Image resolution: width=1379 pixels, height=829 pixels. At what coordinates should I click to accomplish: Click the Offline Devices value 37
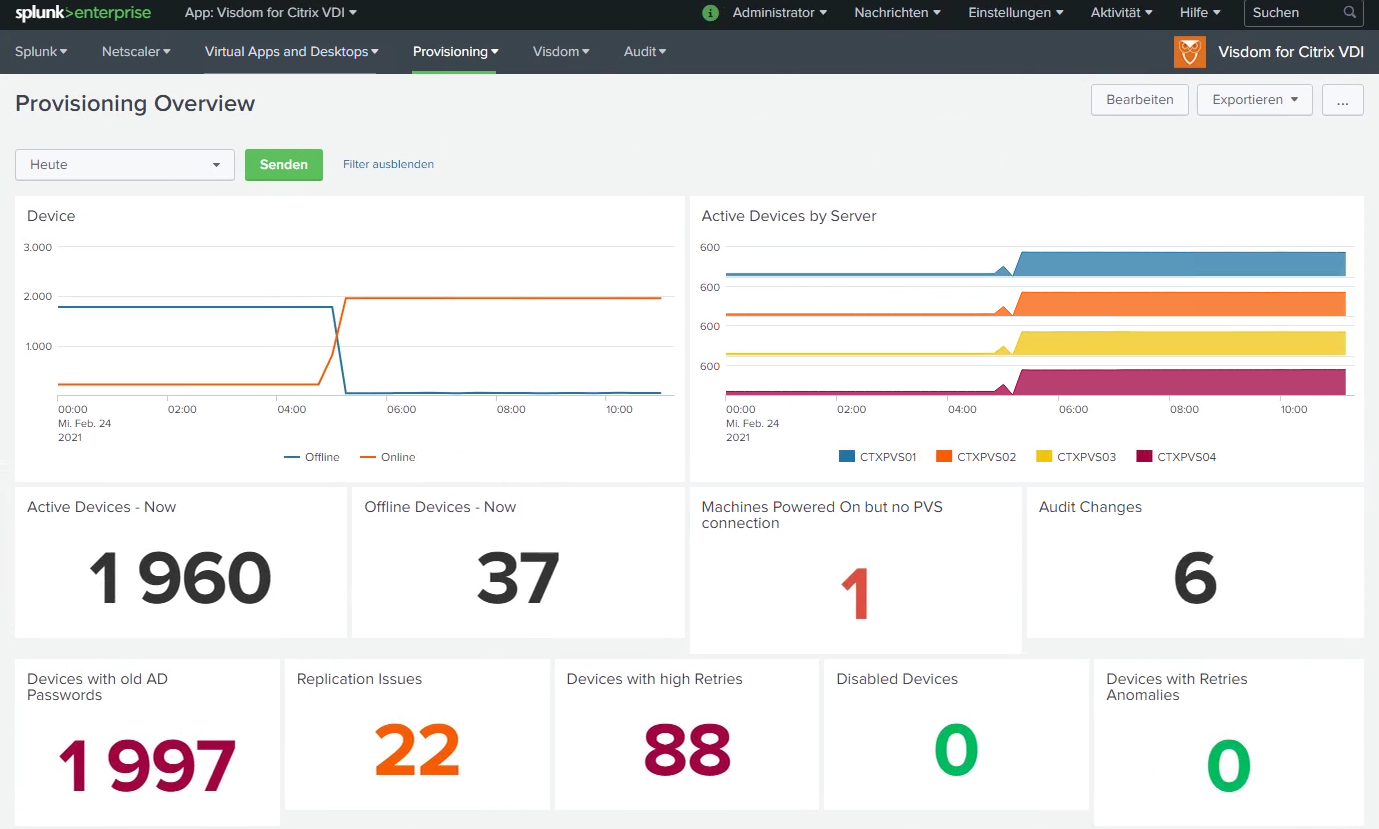[x=518, y=579]
